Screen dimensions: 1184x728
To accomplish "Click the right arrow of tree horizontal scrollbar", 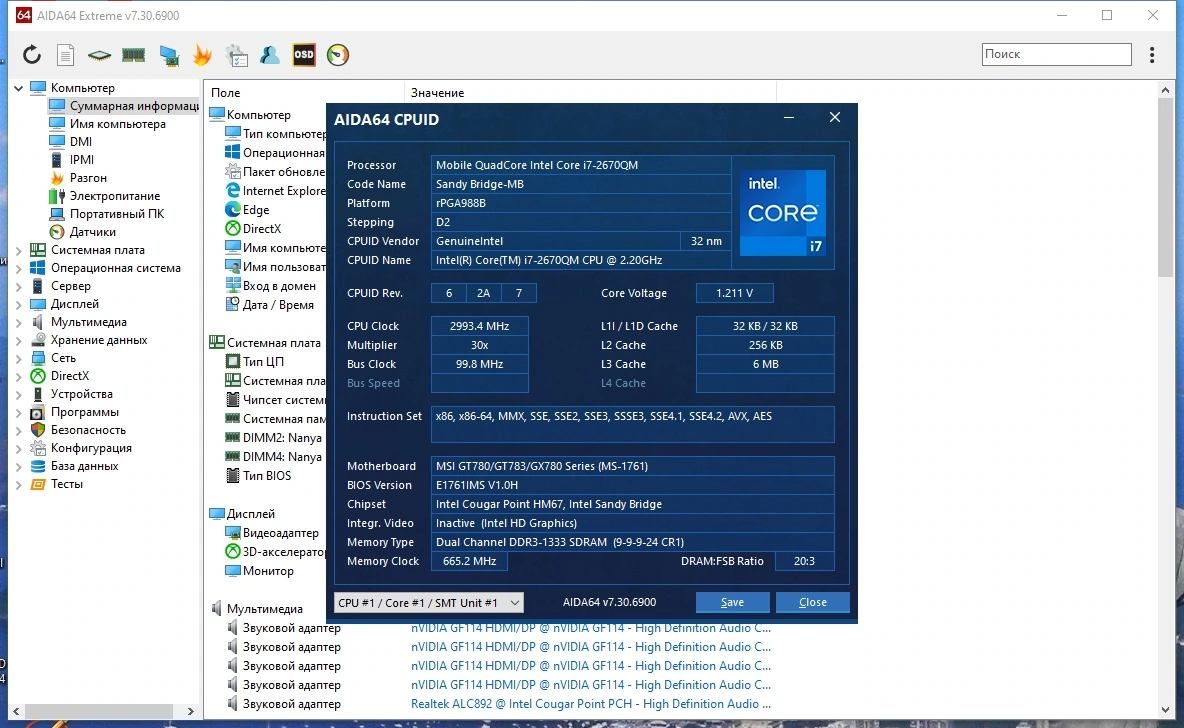I will click(x=190, y=711).
